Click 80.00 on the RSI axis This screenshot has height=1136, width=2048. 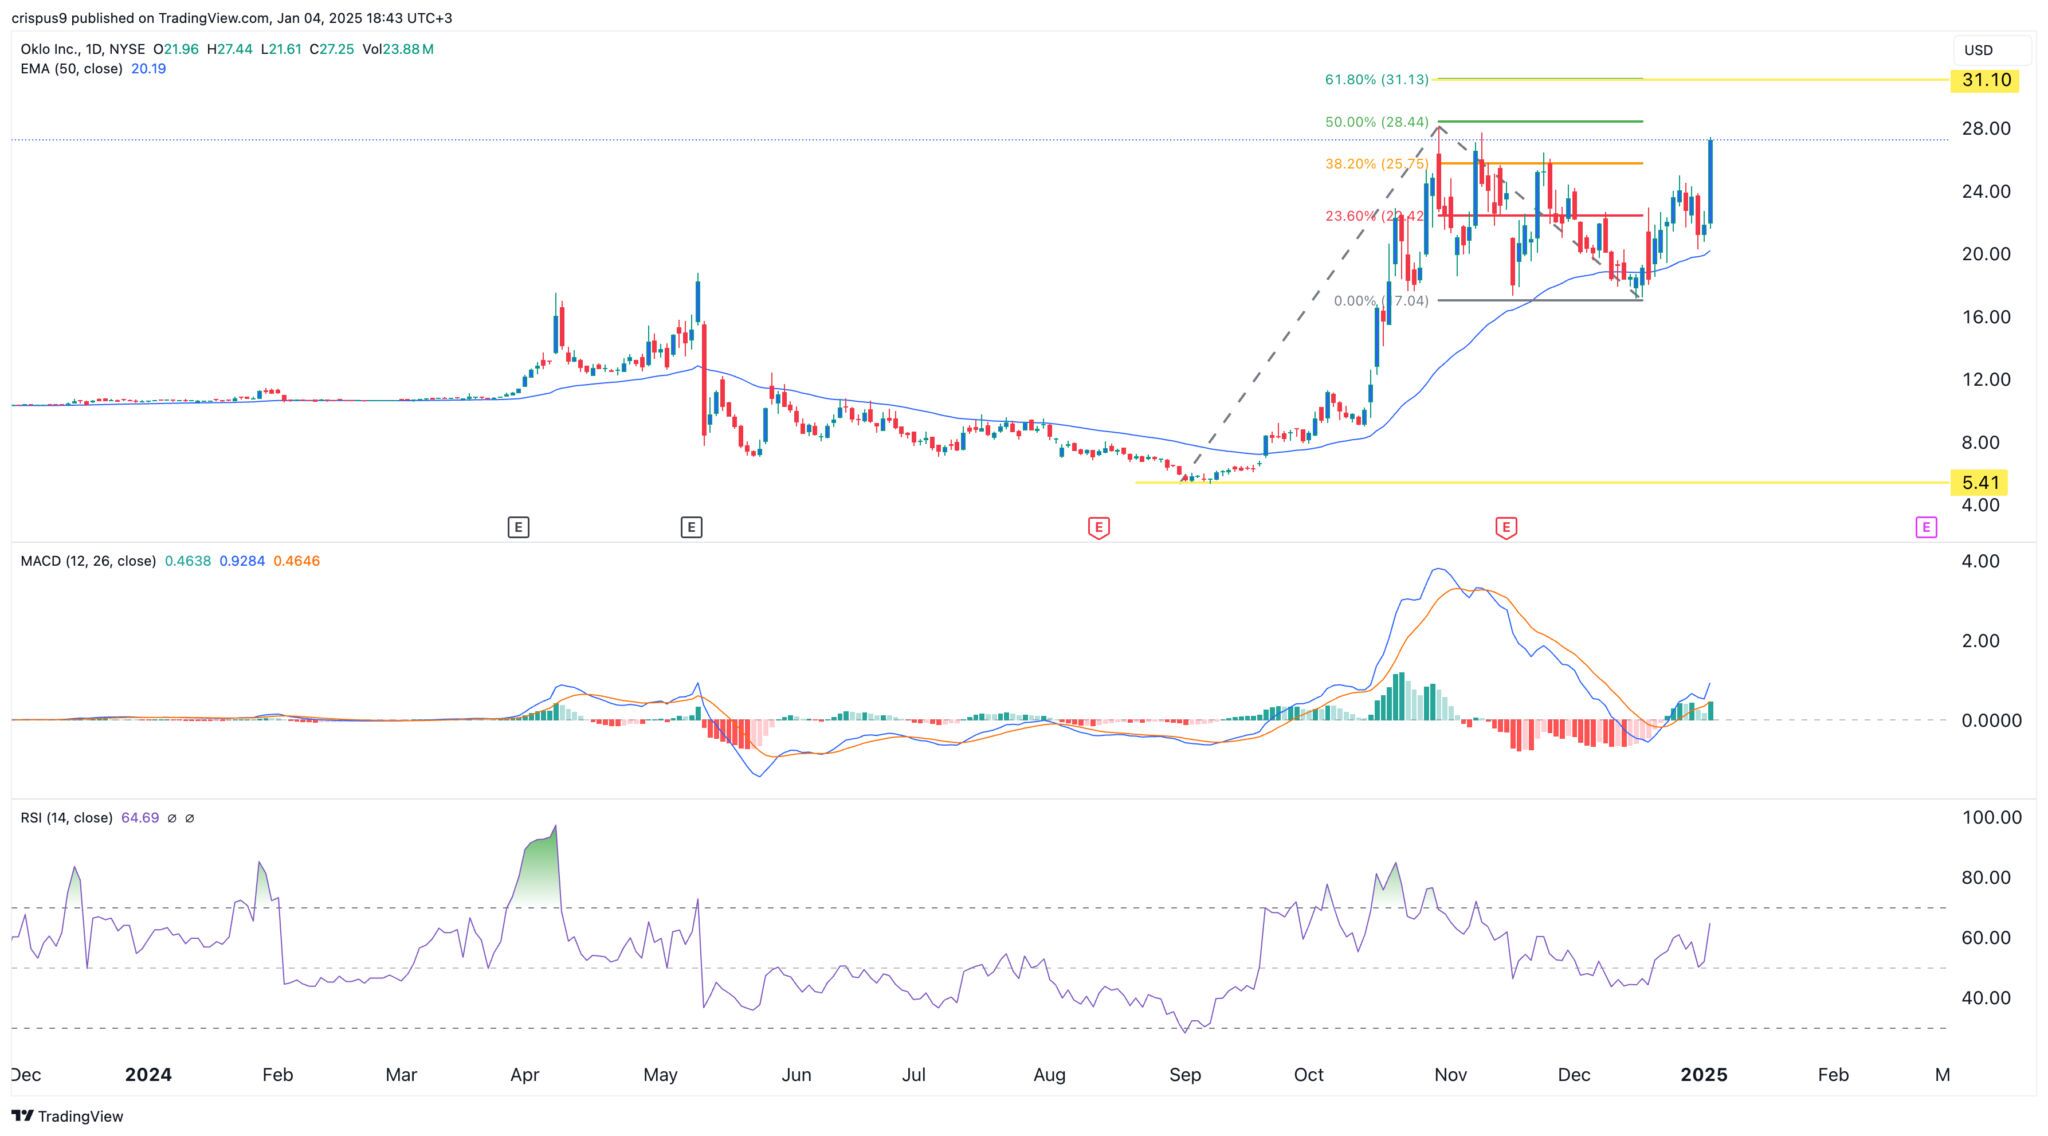(1986, 878)
